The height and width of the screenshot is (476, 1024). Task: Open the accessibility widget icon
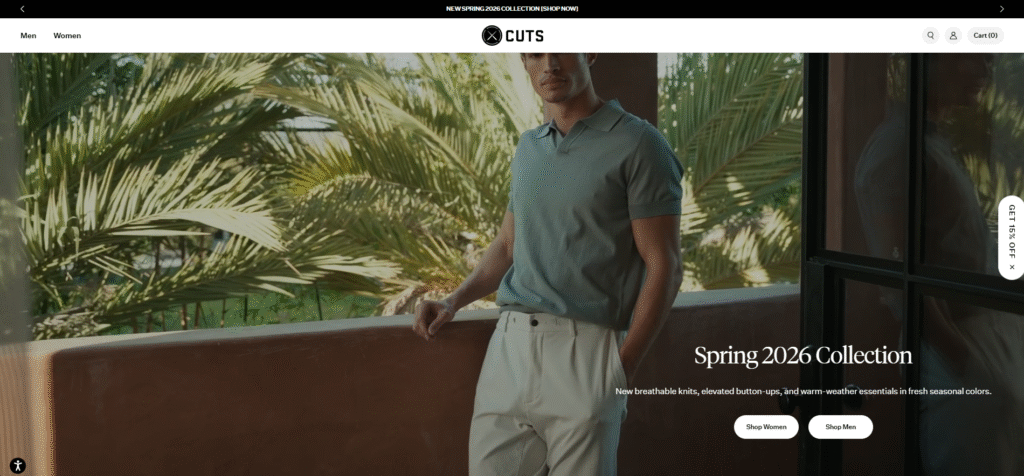pyautogui.click(x=18, y=466)
